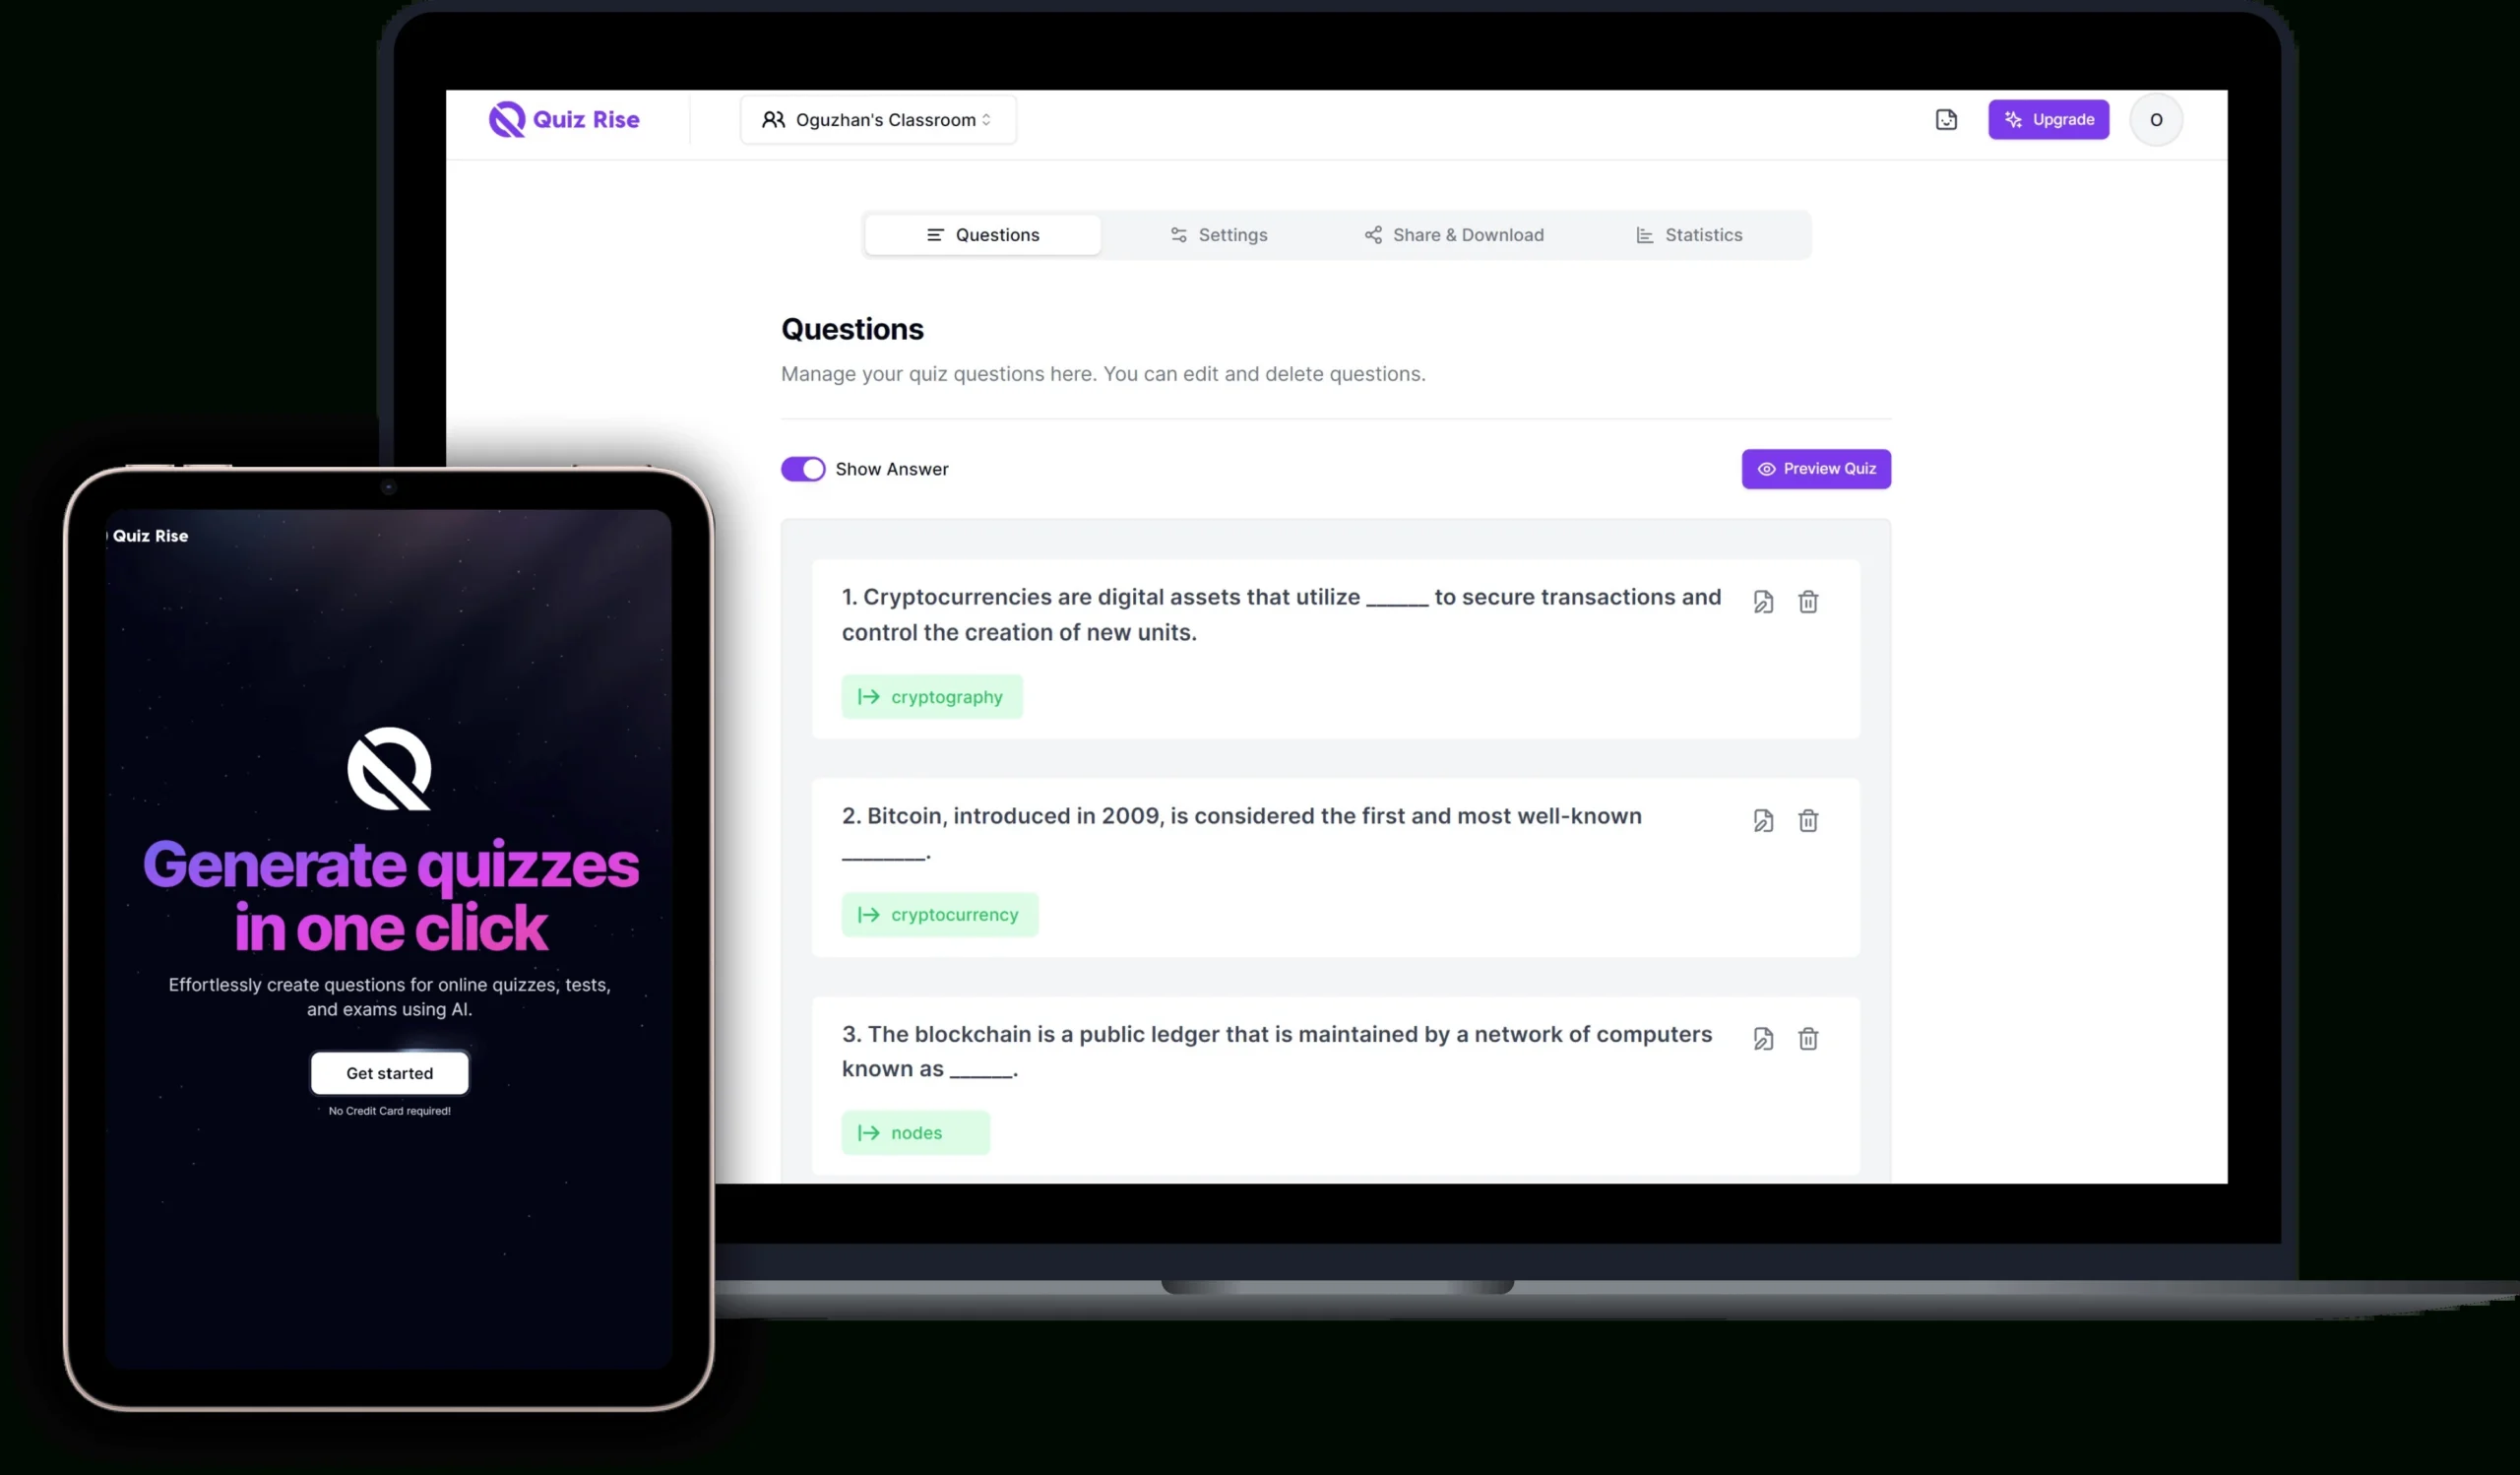The width and height of the screenshot is (2520, 1475).
Task: Click the Upgrade button
Action: click(2047, 119)
